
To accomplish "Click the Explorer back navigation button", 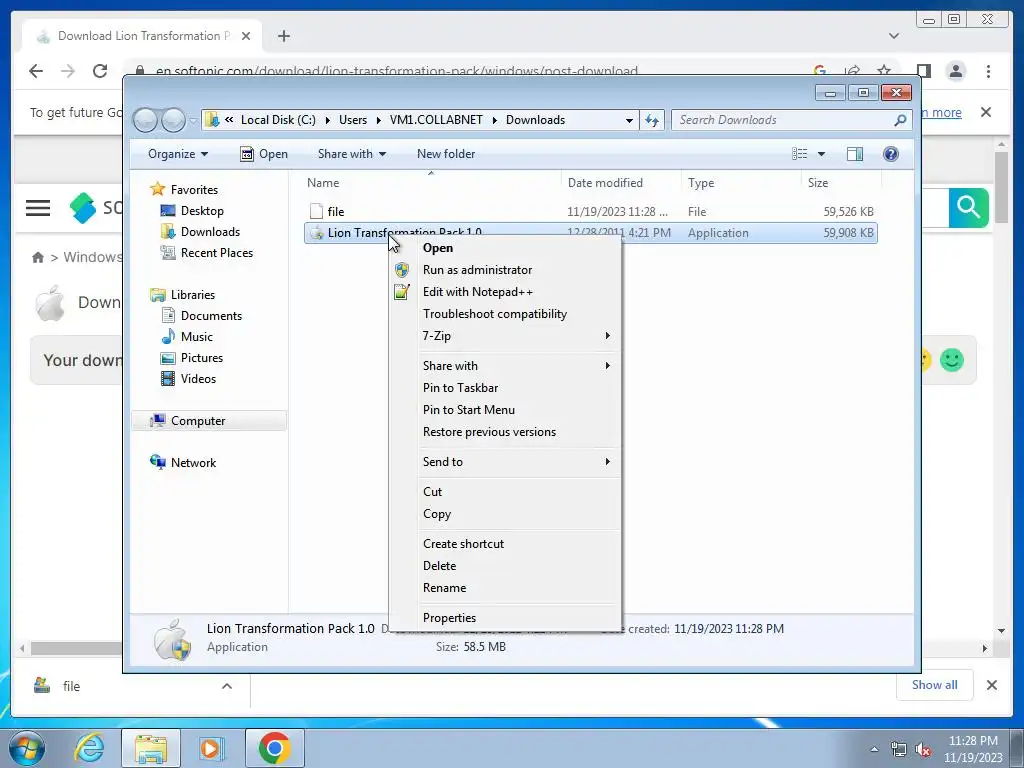I will pos(145,120).
